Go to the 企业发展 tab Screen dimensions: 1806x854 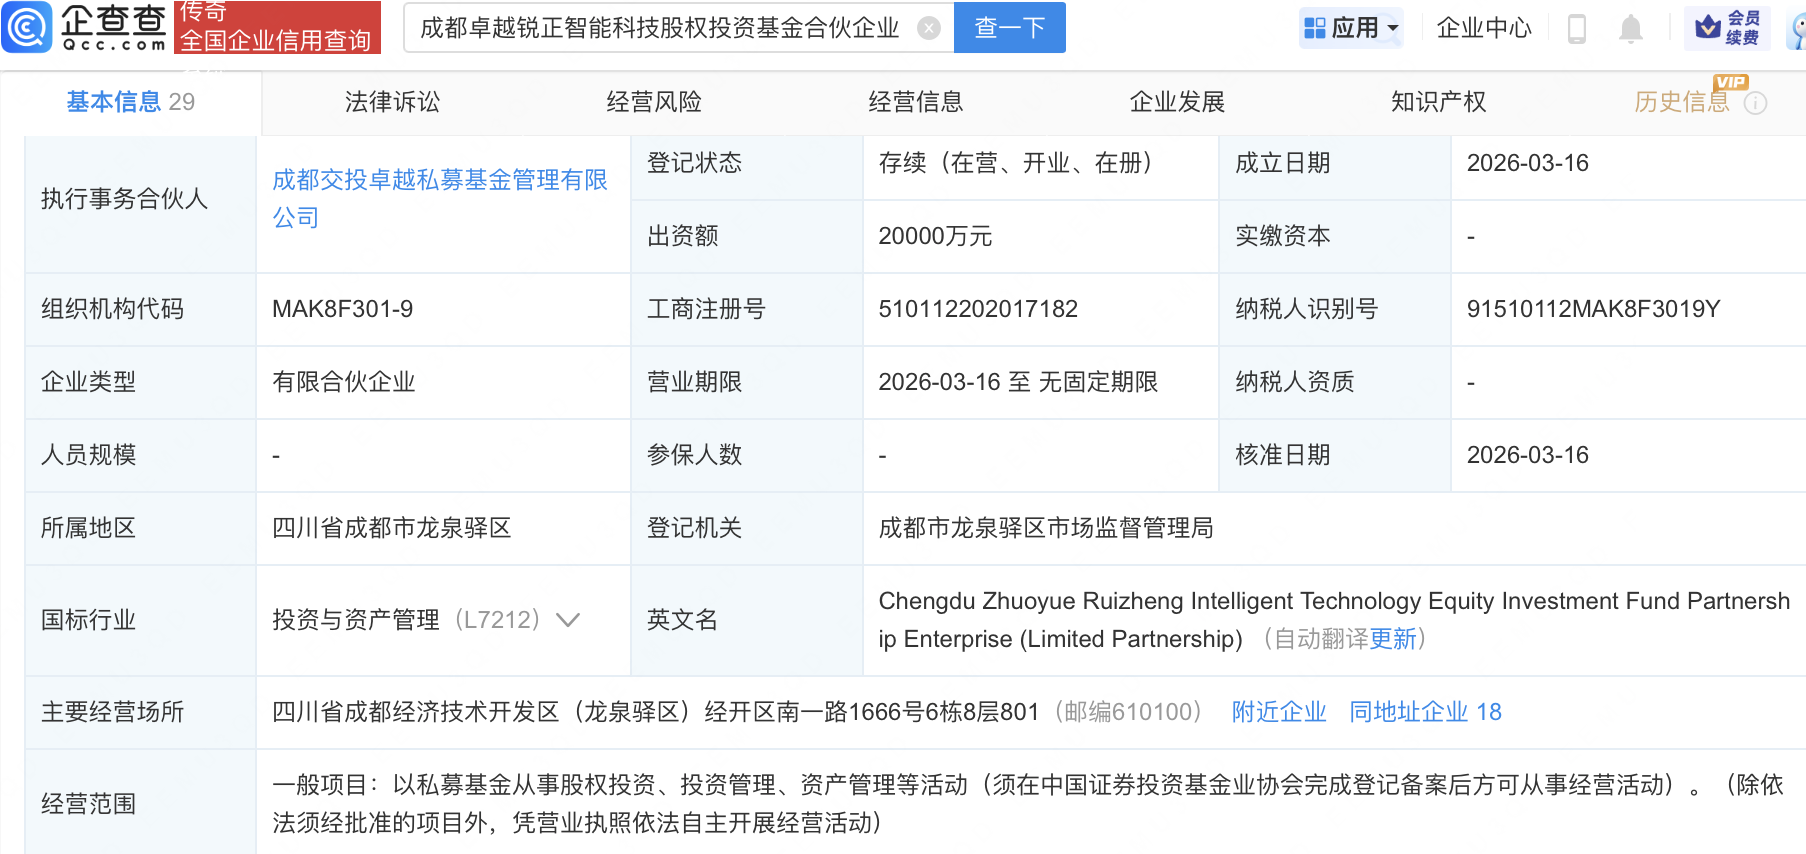(1177, 102)
